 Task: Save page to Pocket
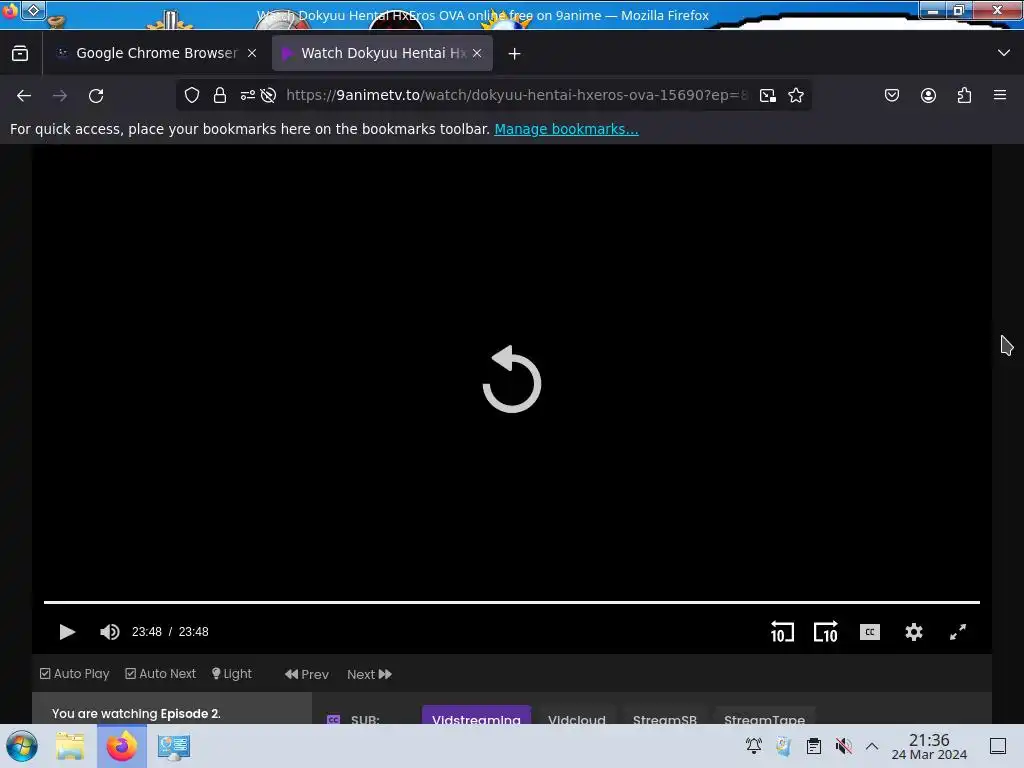[891, 95]
